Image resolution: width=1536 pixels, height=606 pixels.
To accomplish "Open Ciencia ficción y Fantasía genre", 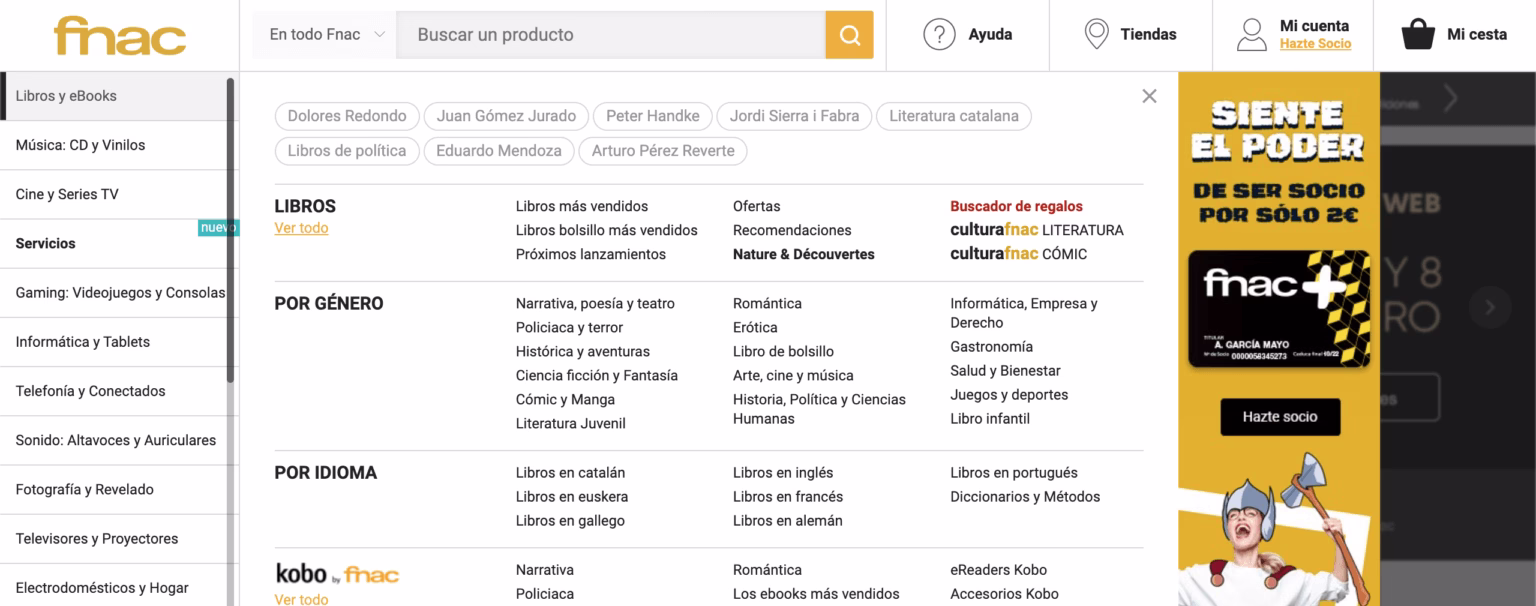I will 597,375.
